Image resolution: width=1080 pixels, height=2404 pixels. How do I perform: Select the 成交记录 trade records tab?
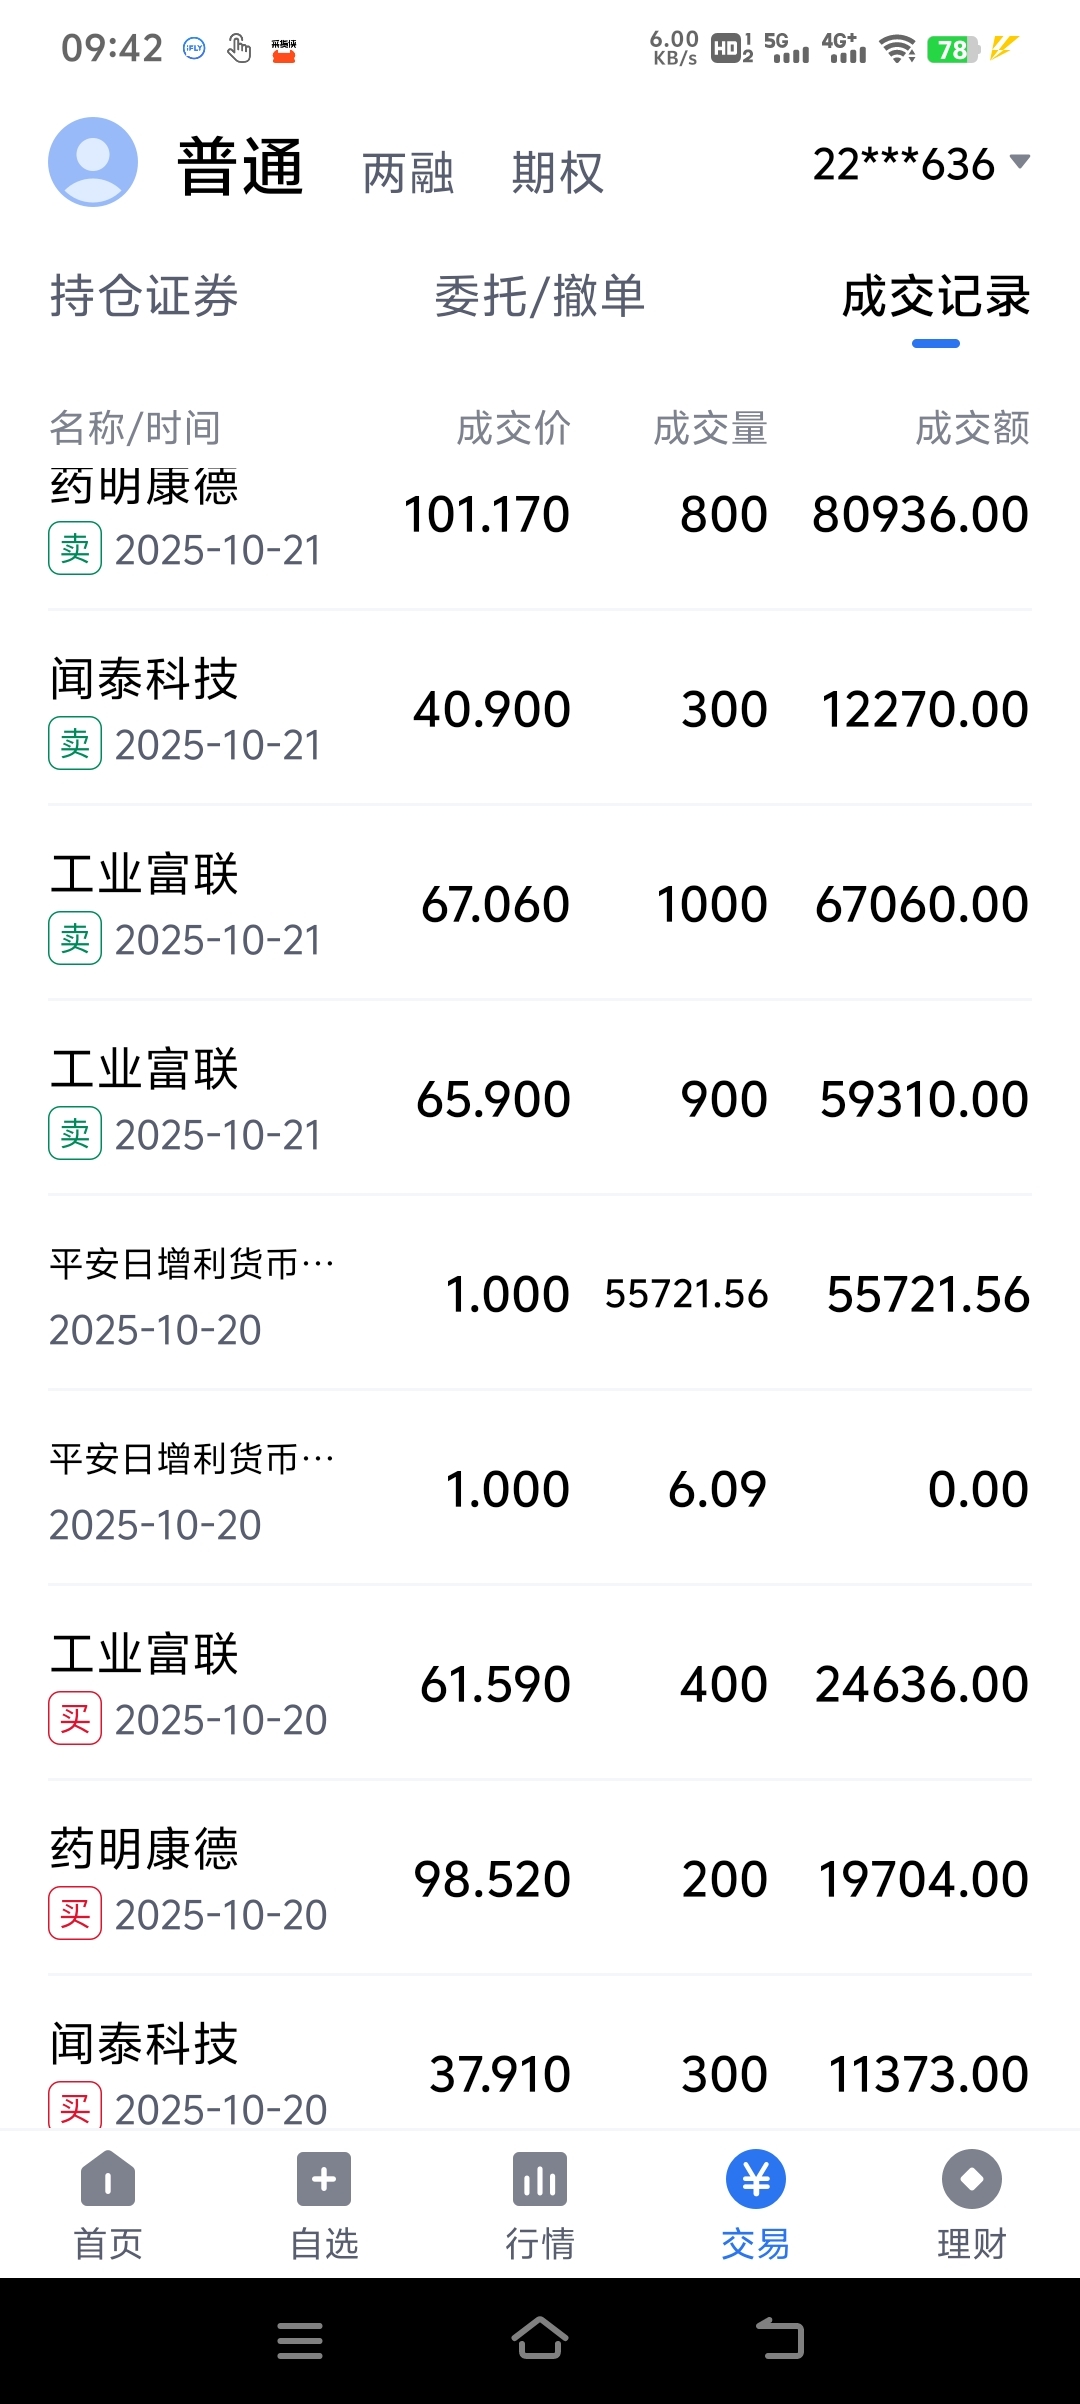pos(936,296)
